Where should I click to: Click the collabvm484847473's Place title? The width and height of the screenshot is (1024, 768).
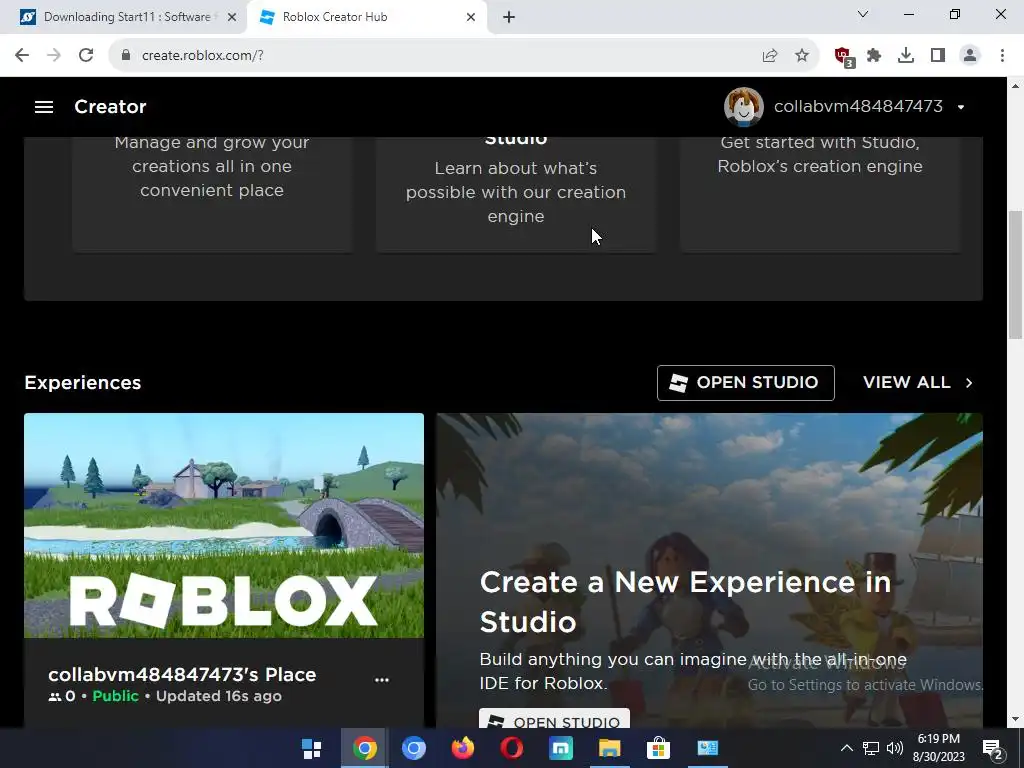click(182, 674)
